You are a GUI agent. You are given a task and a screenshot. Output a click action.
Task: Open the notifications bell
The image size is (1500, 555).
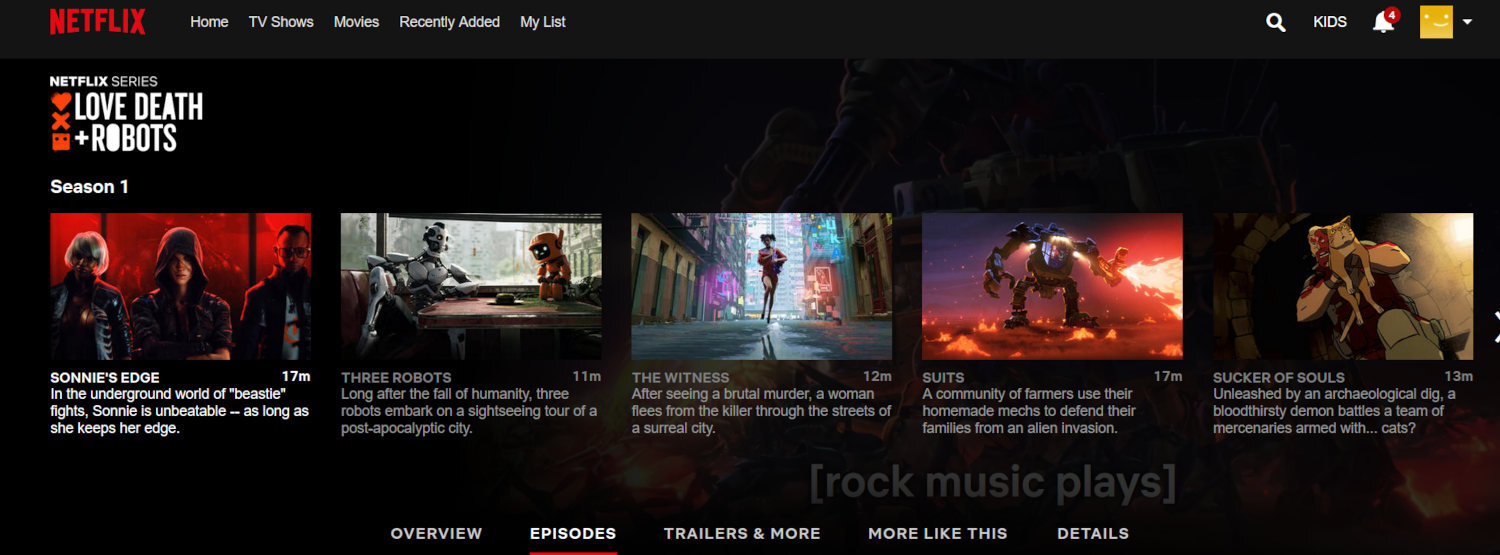(1383, 22)
